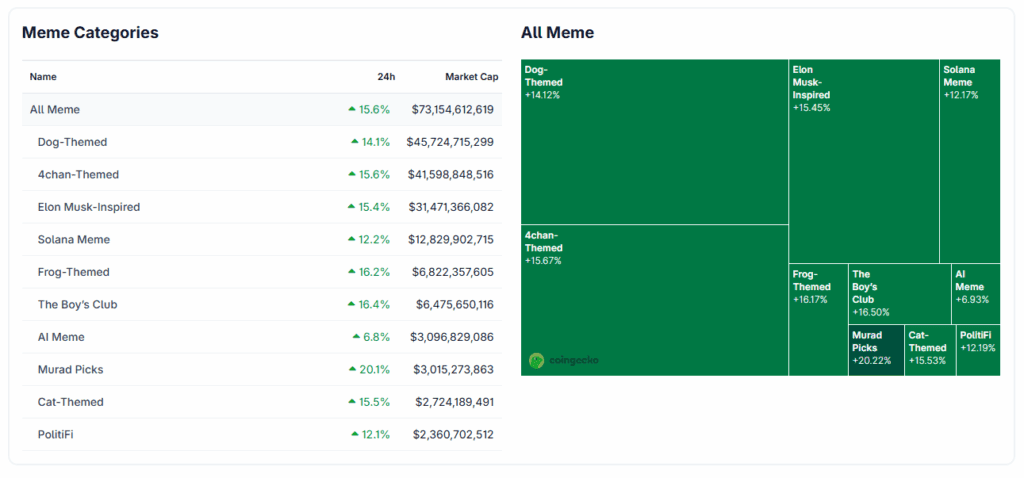Viewport: 1024px width, 478px height.
Task: Click green up arrow in AI Meme row
Action: [x=355, y=337]
